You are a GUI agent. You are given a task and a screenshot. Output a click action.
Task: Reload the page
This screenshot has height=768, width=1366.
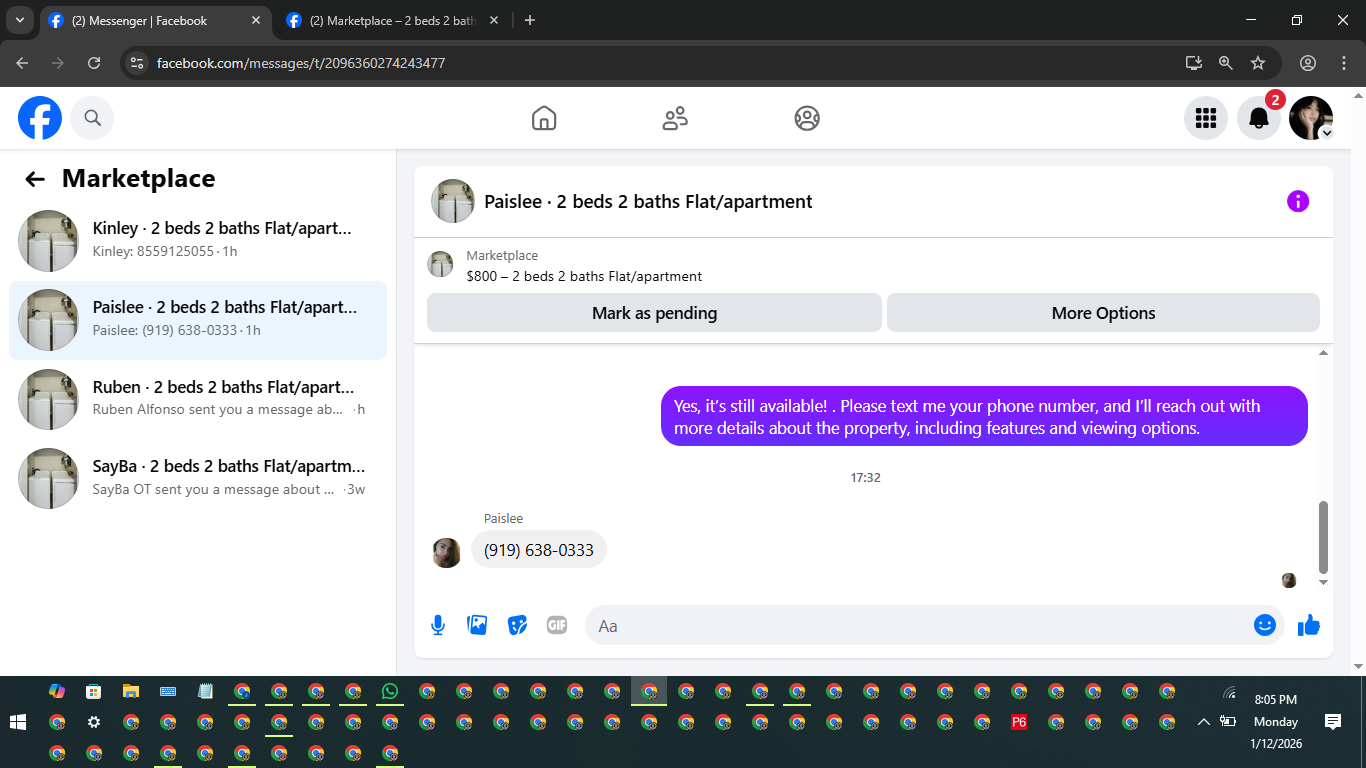click(x=94, y=63)
